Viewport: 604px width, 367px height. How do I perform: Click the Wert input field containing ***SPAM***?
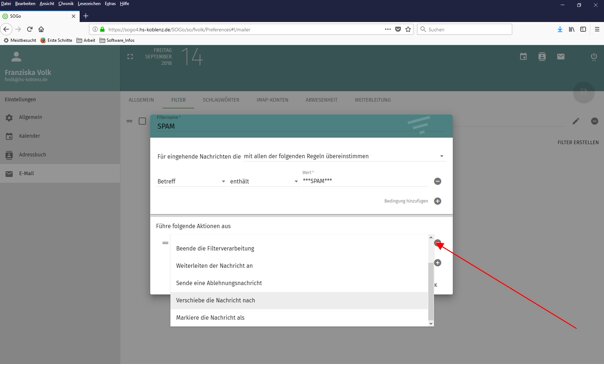tap(364, 181)
